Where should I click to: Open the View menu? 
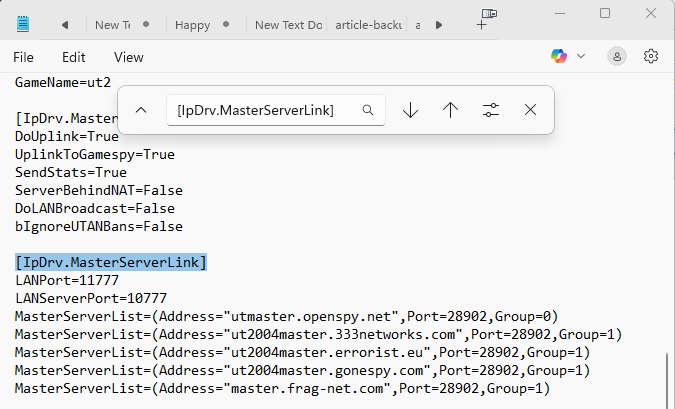129,57
